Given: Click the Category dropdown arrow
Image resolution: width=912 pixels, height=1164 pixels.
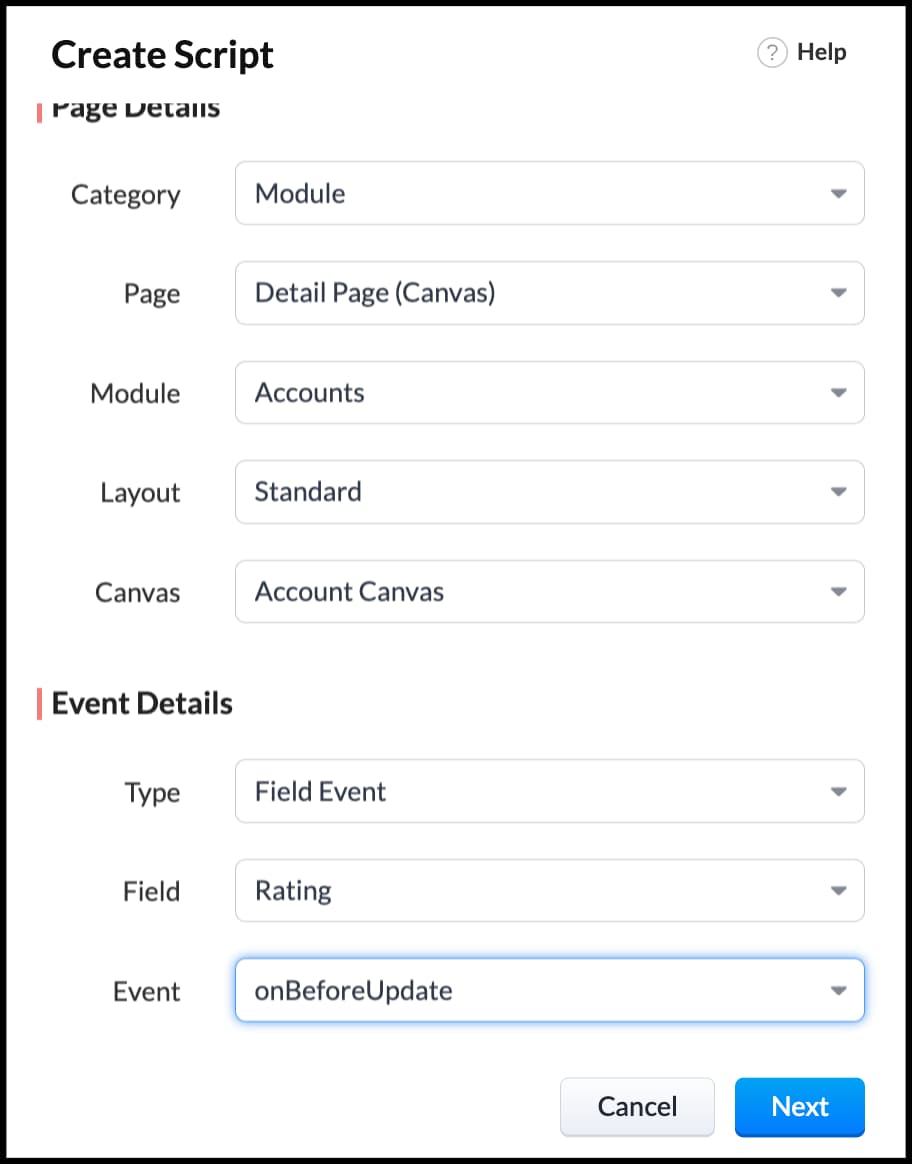Looking at the screenshot, I should (839, 193).
